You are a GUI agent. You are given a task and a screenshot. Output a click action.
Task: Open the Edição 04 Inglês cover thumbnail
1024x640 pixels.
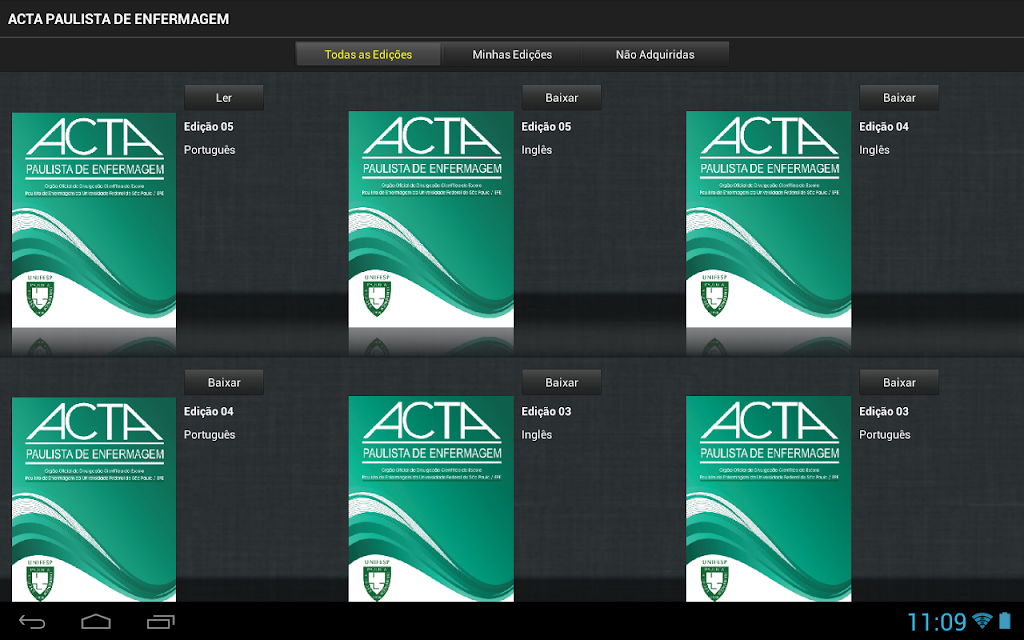769,219
